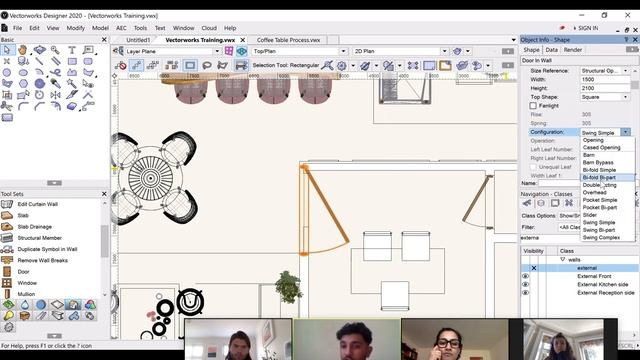640x360 pixels.
Task: Collapse the walls class group triangle
Action: (x=562, y=260)
